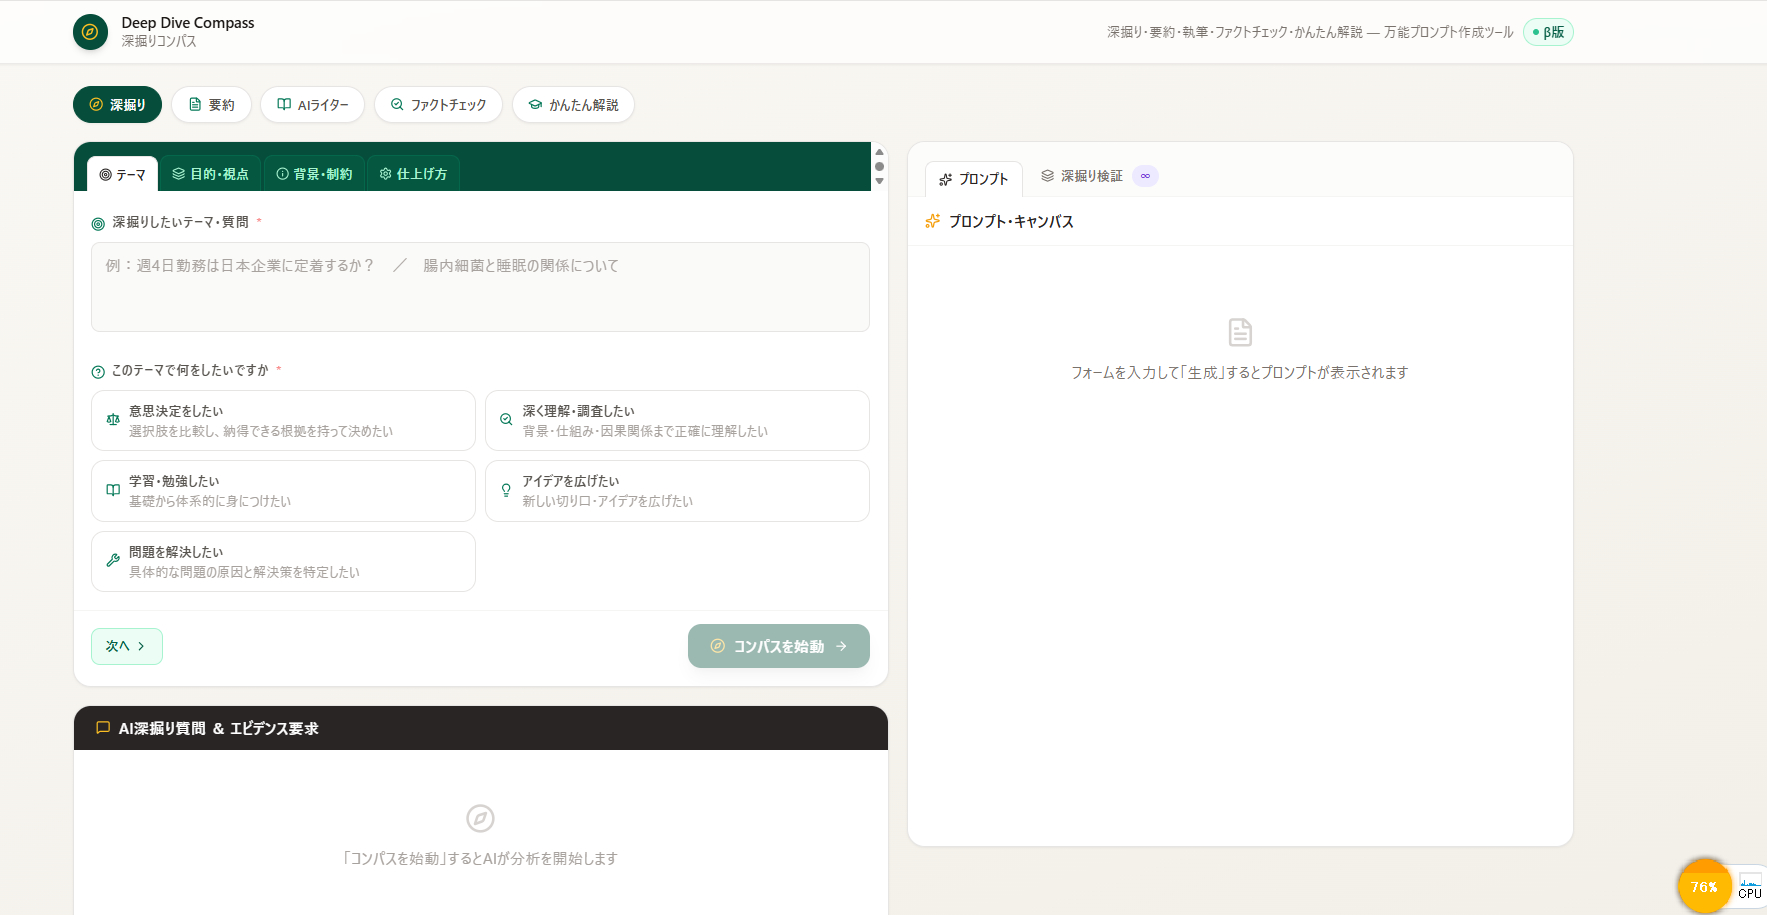
Task: Click the Deep Dive Compass logo icon
Action: 90,32
